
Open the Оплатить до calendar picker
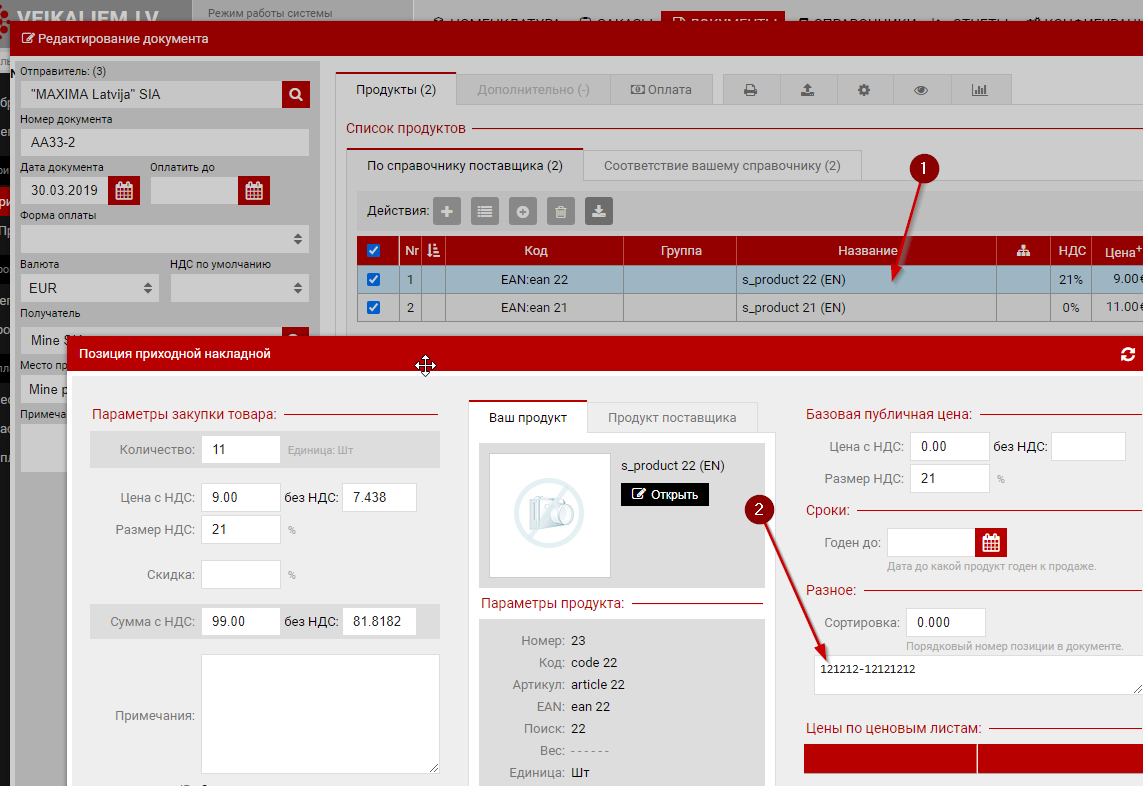(254, 190)
